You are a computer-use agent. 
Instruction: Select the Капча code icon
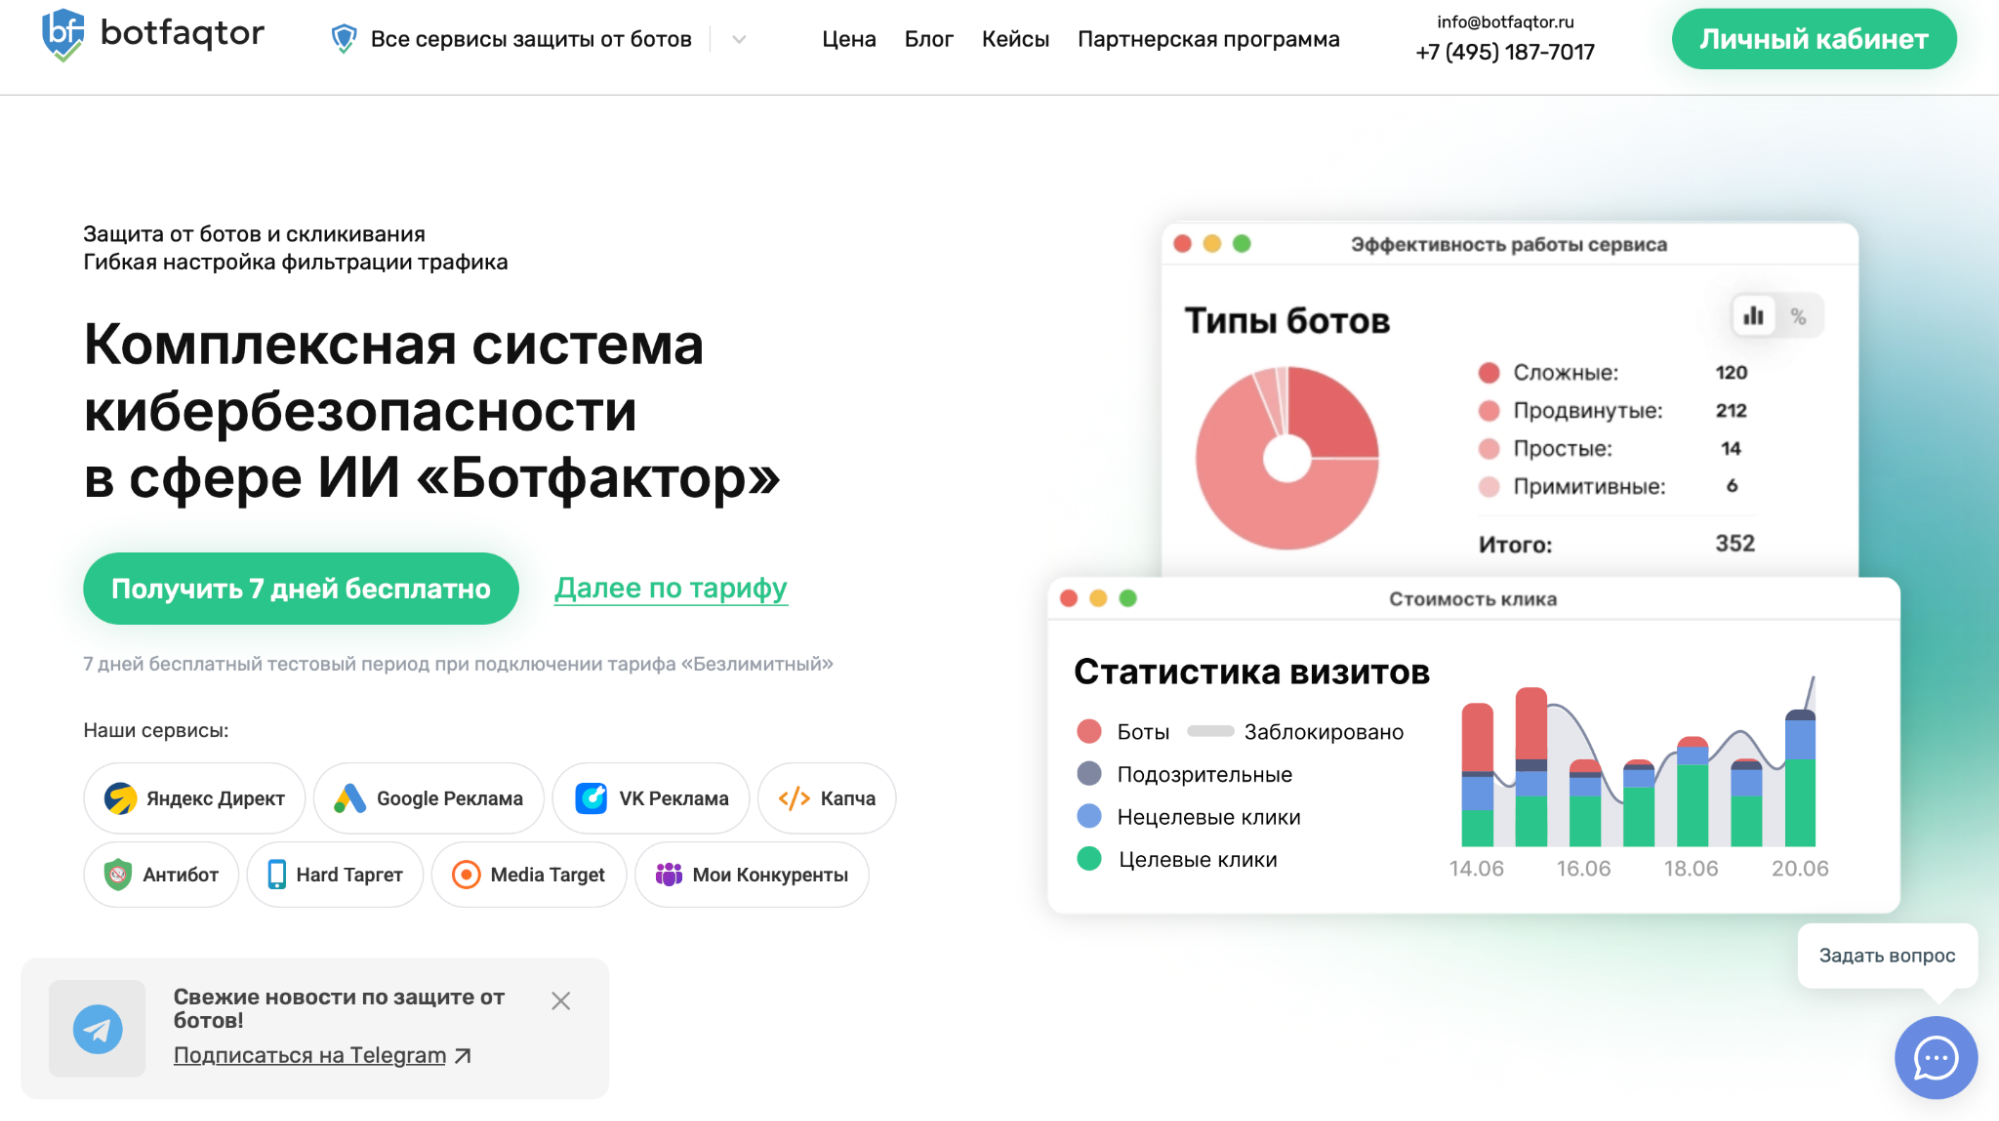[x=793, y=798]
